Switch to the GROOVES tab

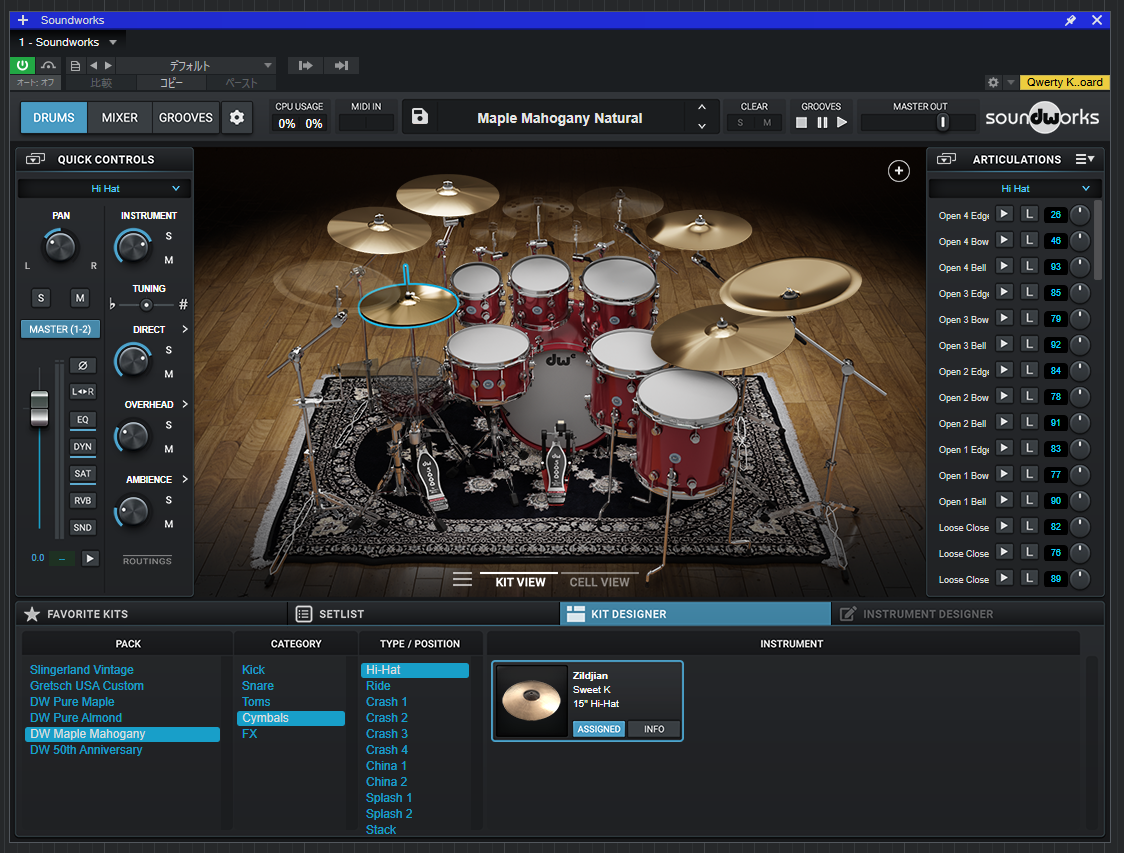click(x=186, y=118)
